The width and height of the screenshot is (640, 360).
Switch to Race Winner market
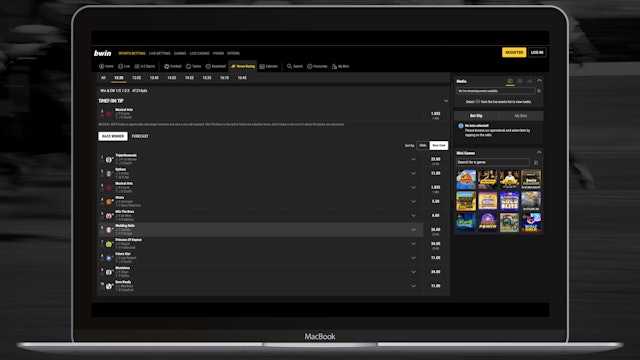pos(113,136)
